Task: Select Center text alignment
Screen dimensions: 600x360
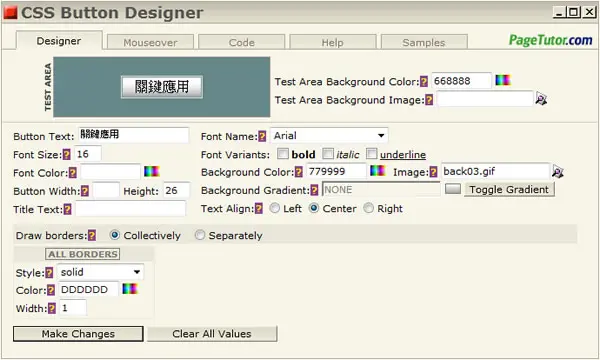Action: (x=314, y=208)
